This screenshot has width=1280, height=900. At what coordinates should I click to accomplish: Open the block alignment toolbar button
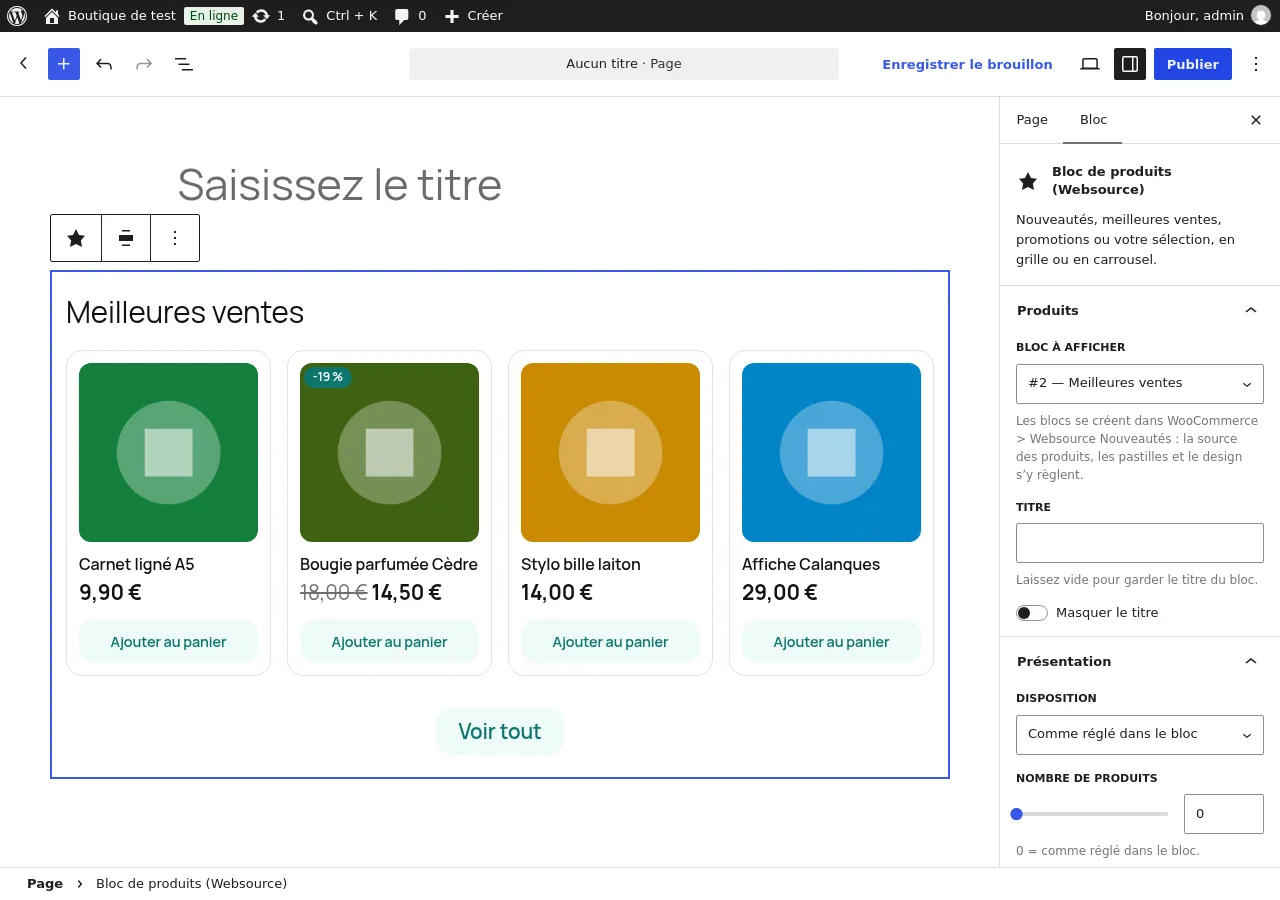tap(126, 238)
